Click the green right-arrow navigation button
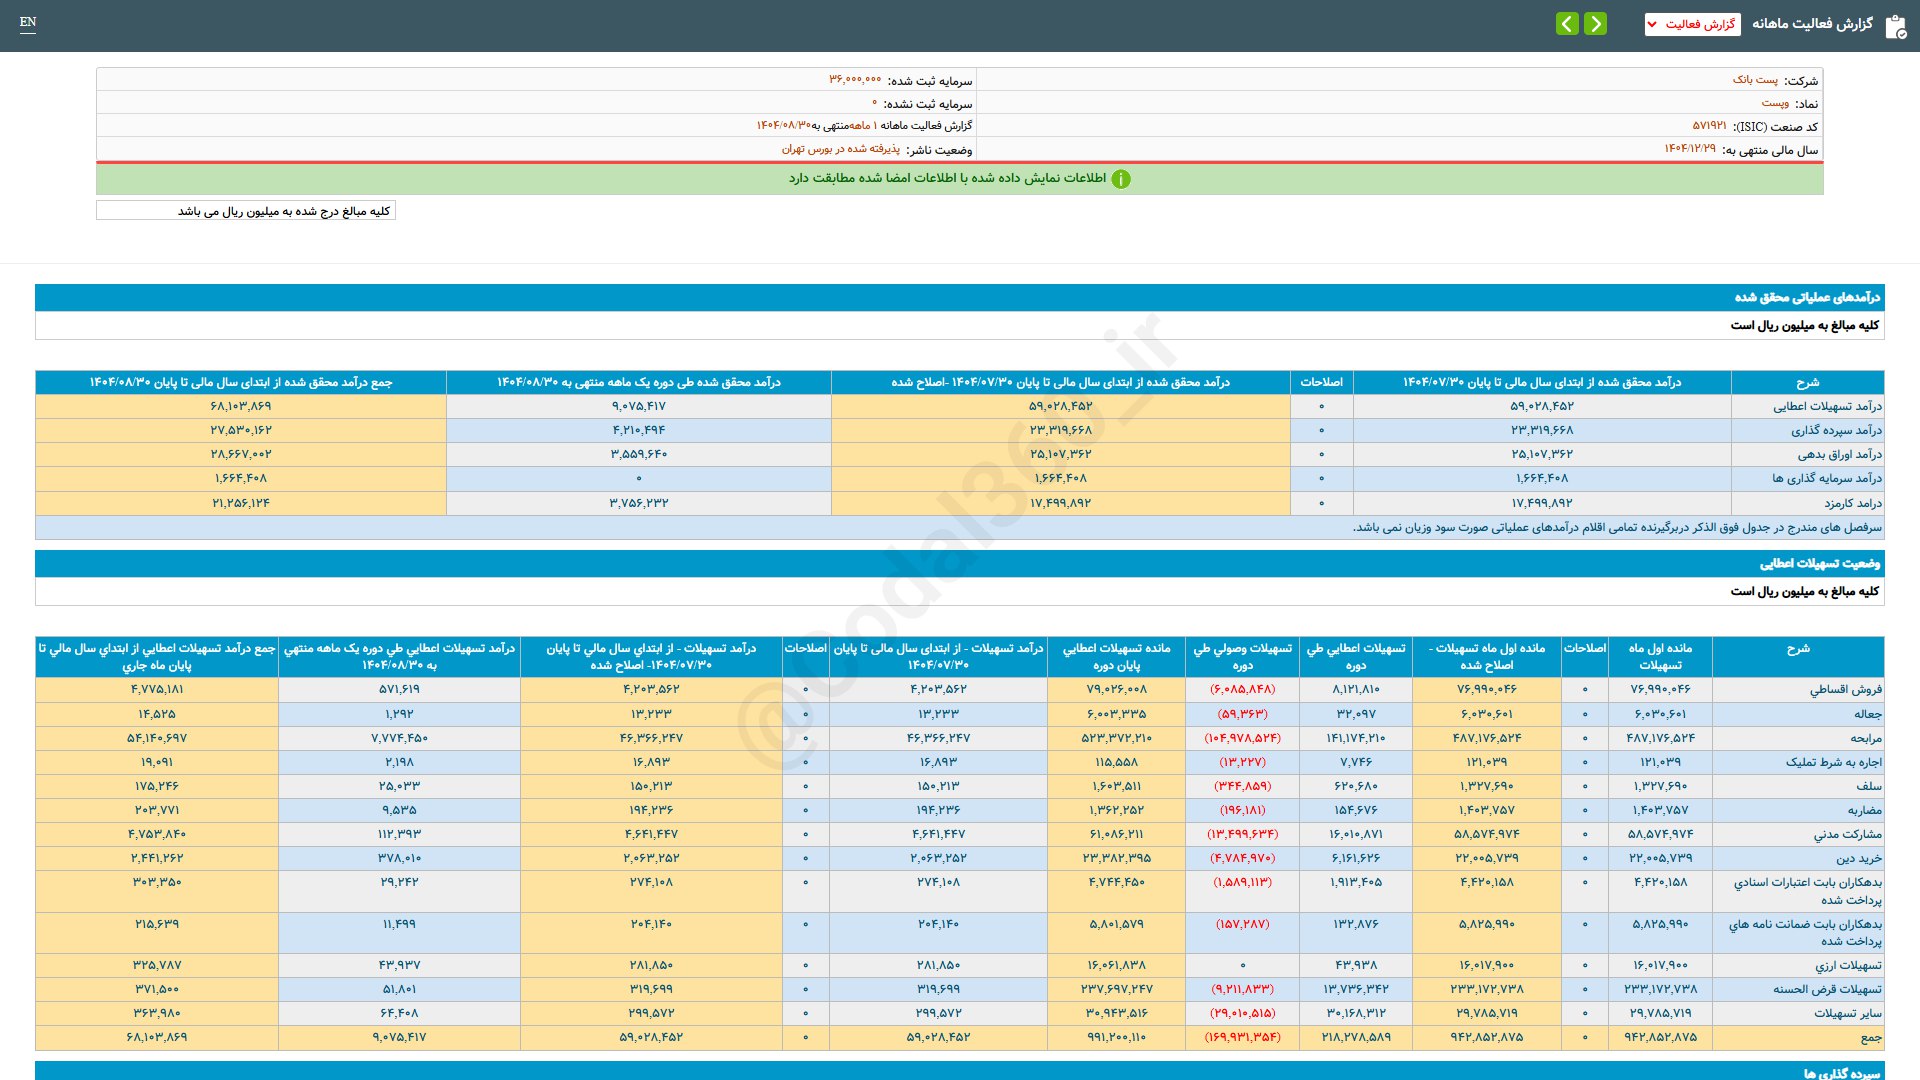Image resolution: width=1920 pixels, height=1080 pixels. [1596, 23]
